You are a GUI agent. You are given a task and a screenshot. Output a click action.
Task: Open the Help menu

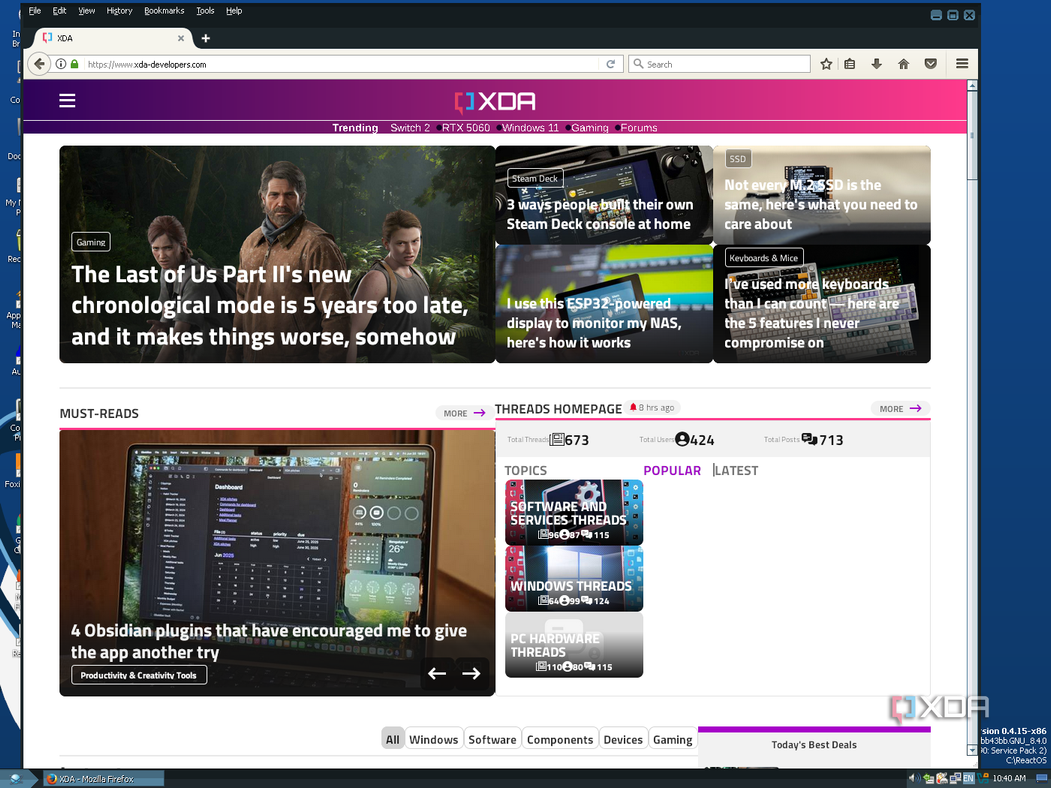coord(234,11)
